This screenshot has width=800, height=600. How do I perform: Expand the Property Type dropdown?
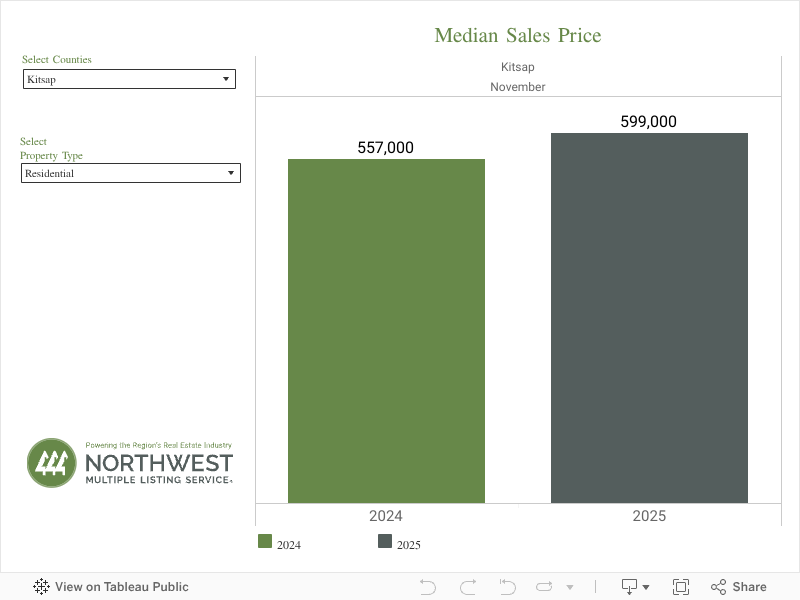(131, 173)
